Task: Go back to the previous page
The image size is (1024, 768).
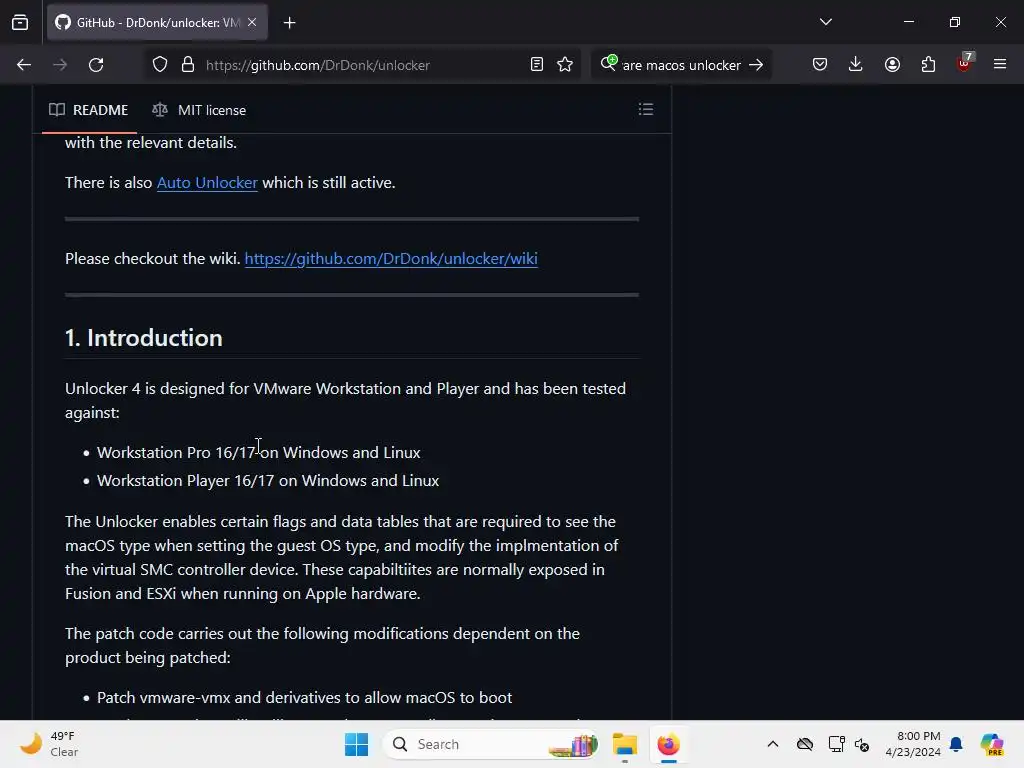Action: (x=24, y=65)
